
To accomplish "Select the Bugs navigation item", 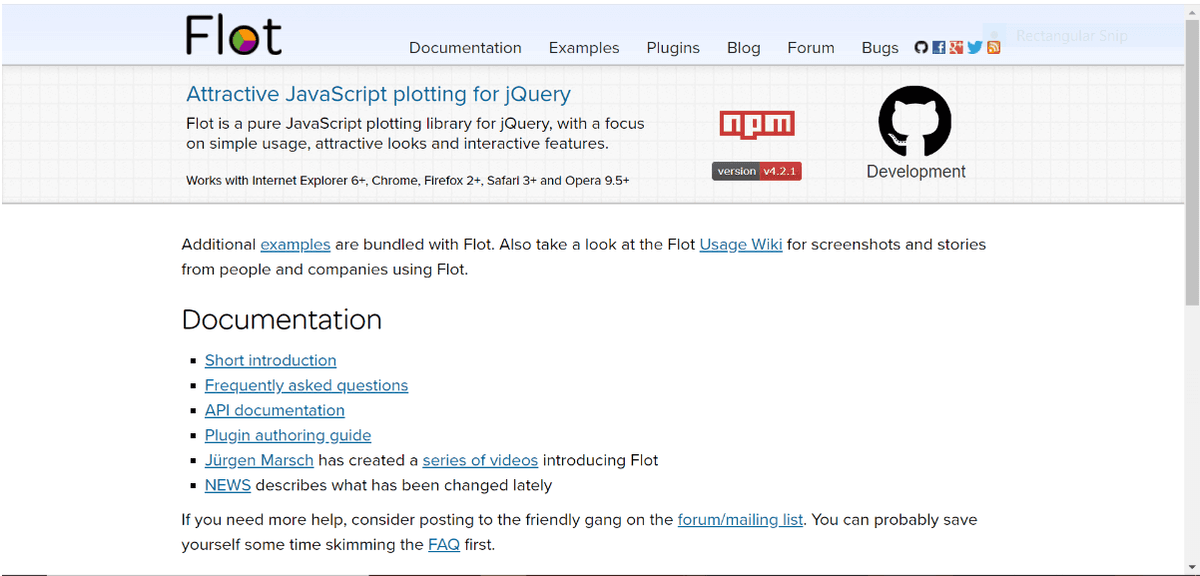I will (880, 48).
